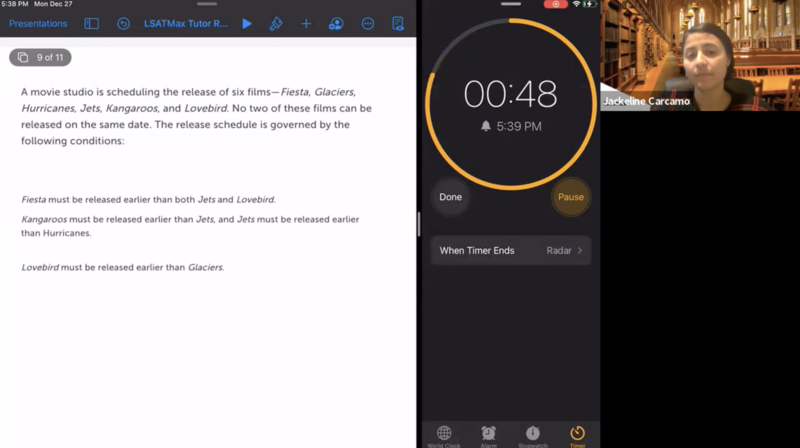Viewport: 800px width, 448px height.
Task: Switch to the World Clock tab
Action: [444, 436]
